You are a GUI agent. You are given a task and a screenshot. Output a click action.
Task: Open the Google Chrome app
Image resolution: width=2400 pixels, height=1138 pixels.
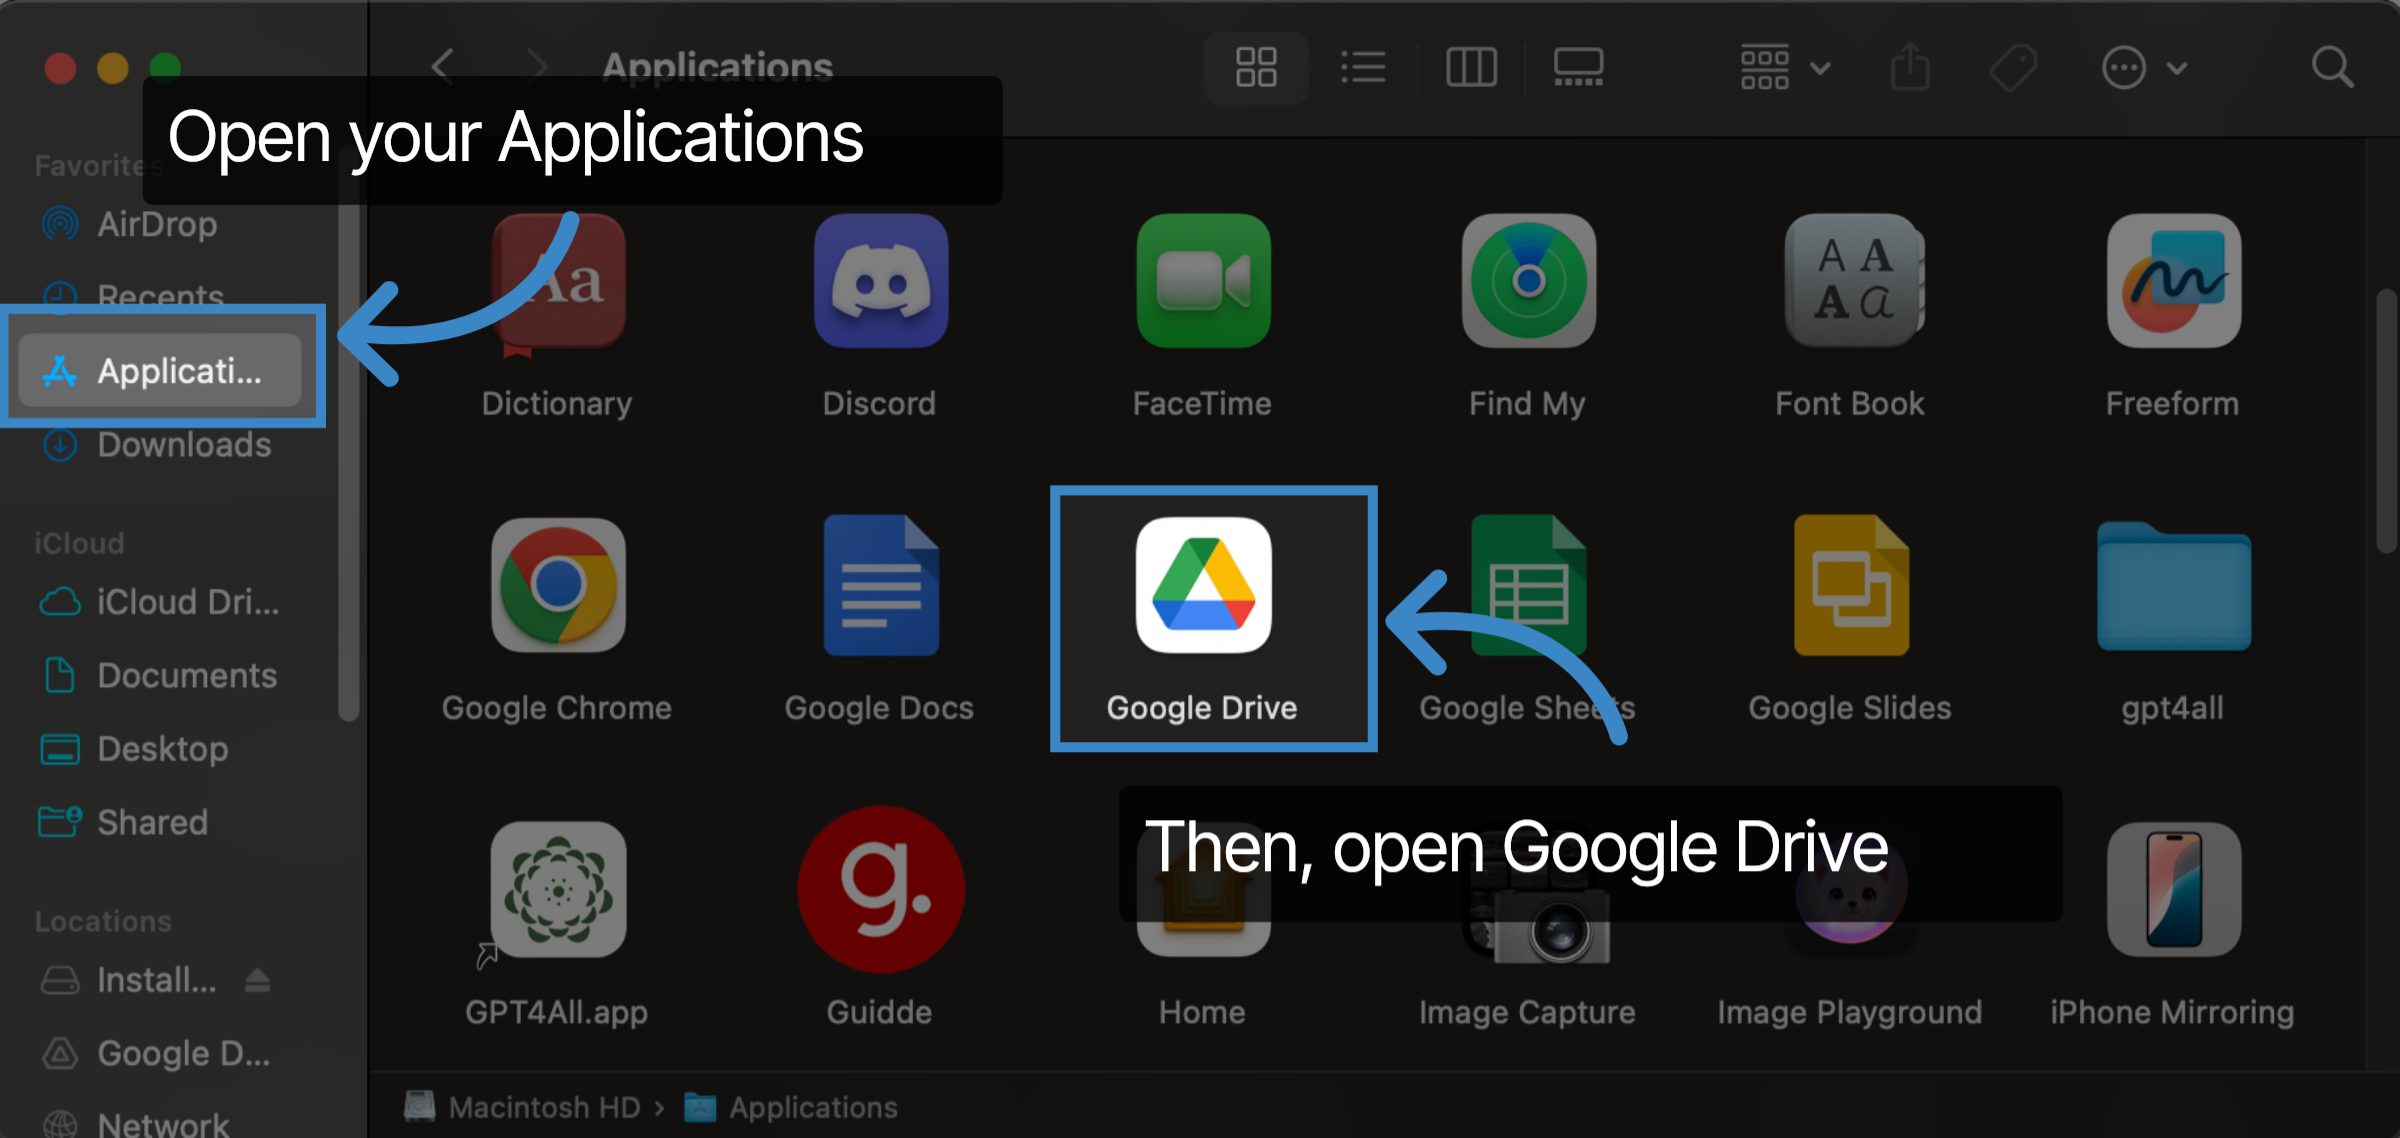[558, 585]
